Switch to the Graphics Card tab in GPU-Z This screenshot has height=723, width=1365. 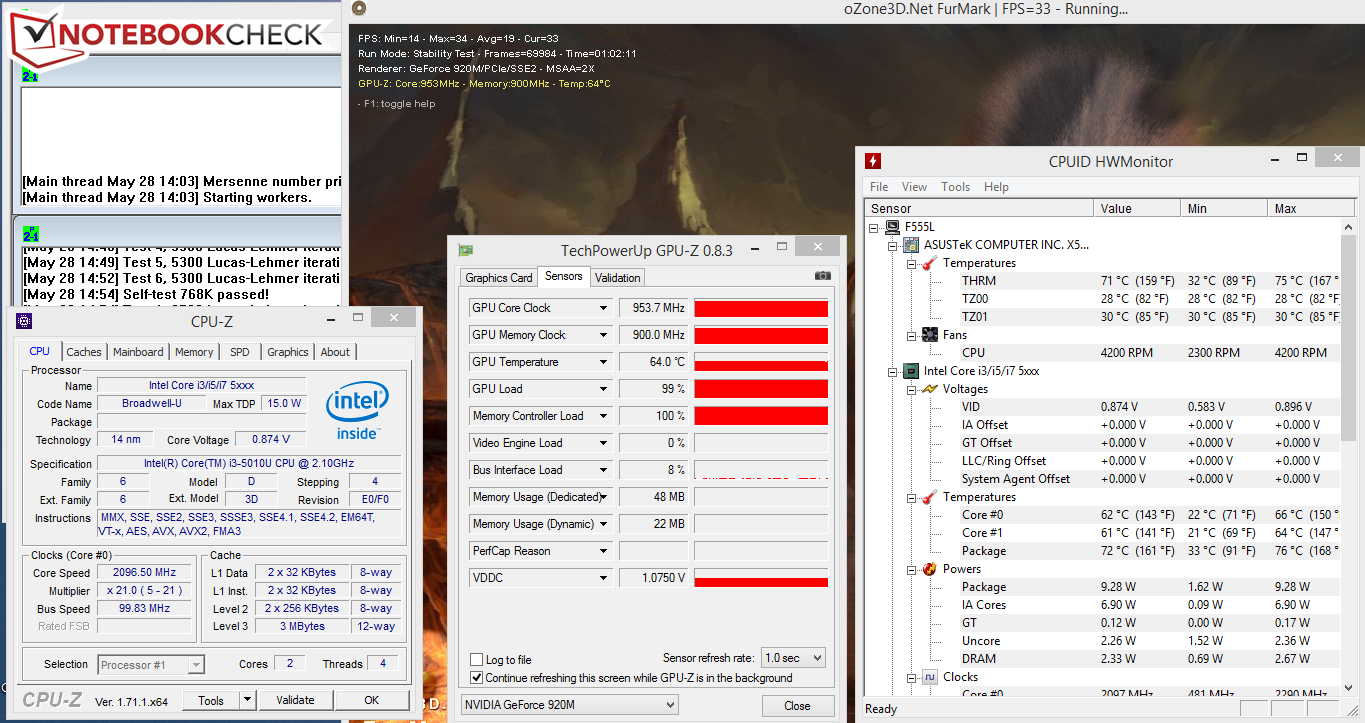tap(499, 278)
